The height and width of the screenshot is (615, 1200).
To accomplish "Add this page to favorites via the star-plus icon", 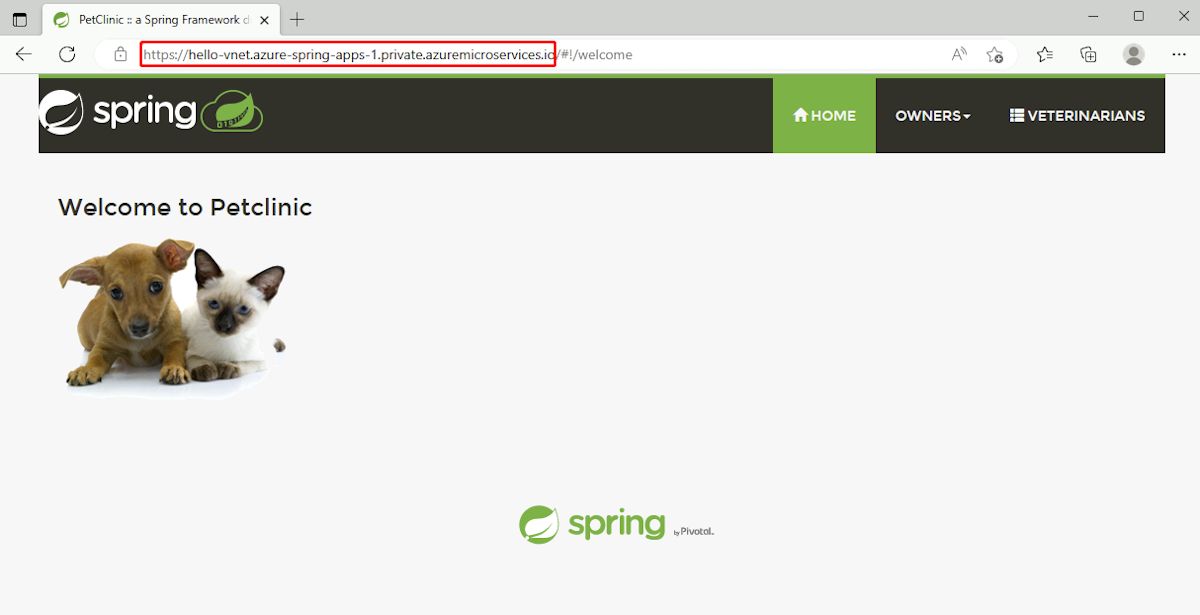I will coord(994,54).
